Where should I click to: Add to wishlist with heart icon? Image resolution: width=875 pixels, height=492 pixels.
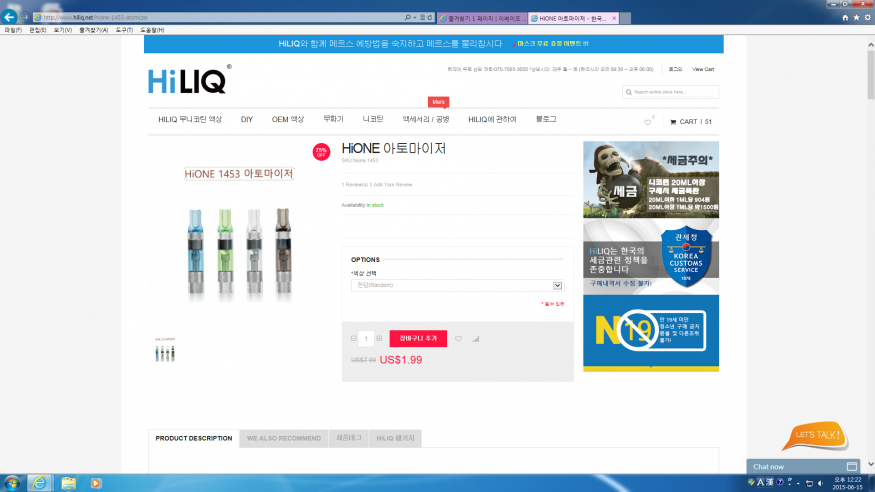458,339
